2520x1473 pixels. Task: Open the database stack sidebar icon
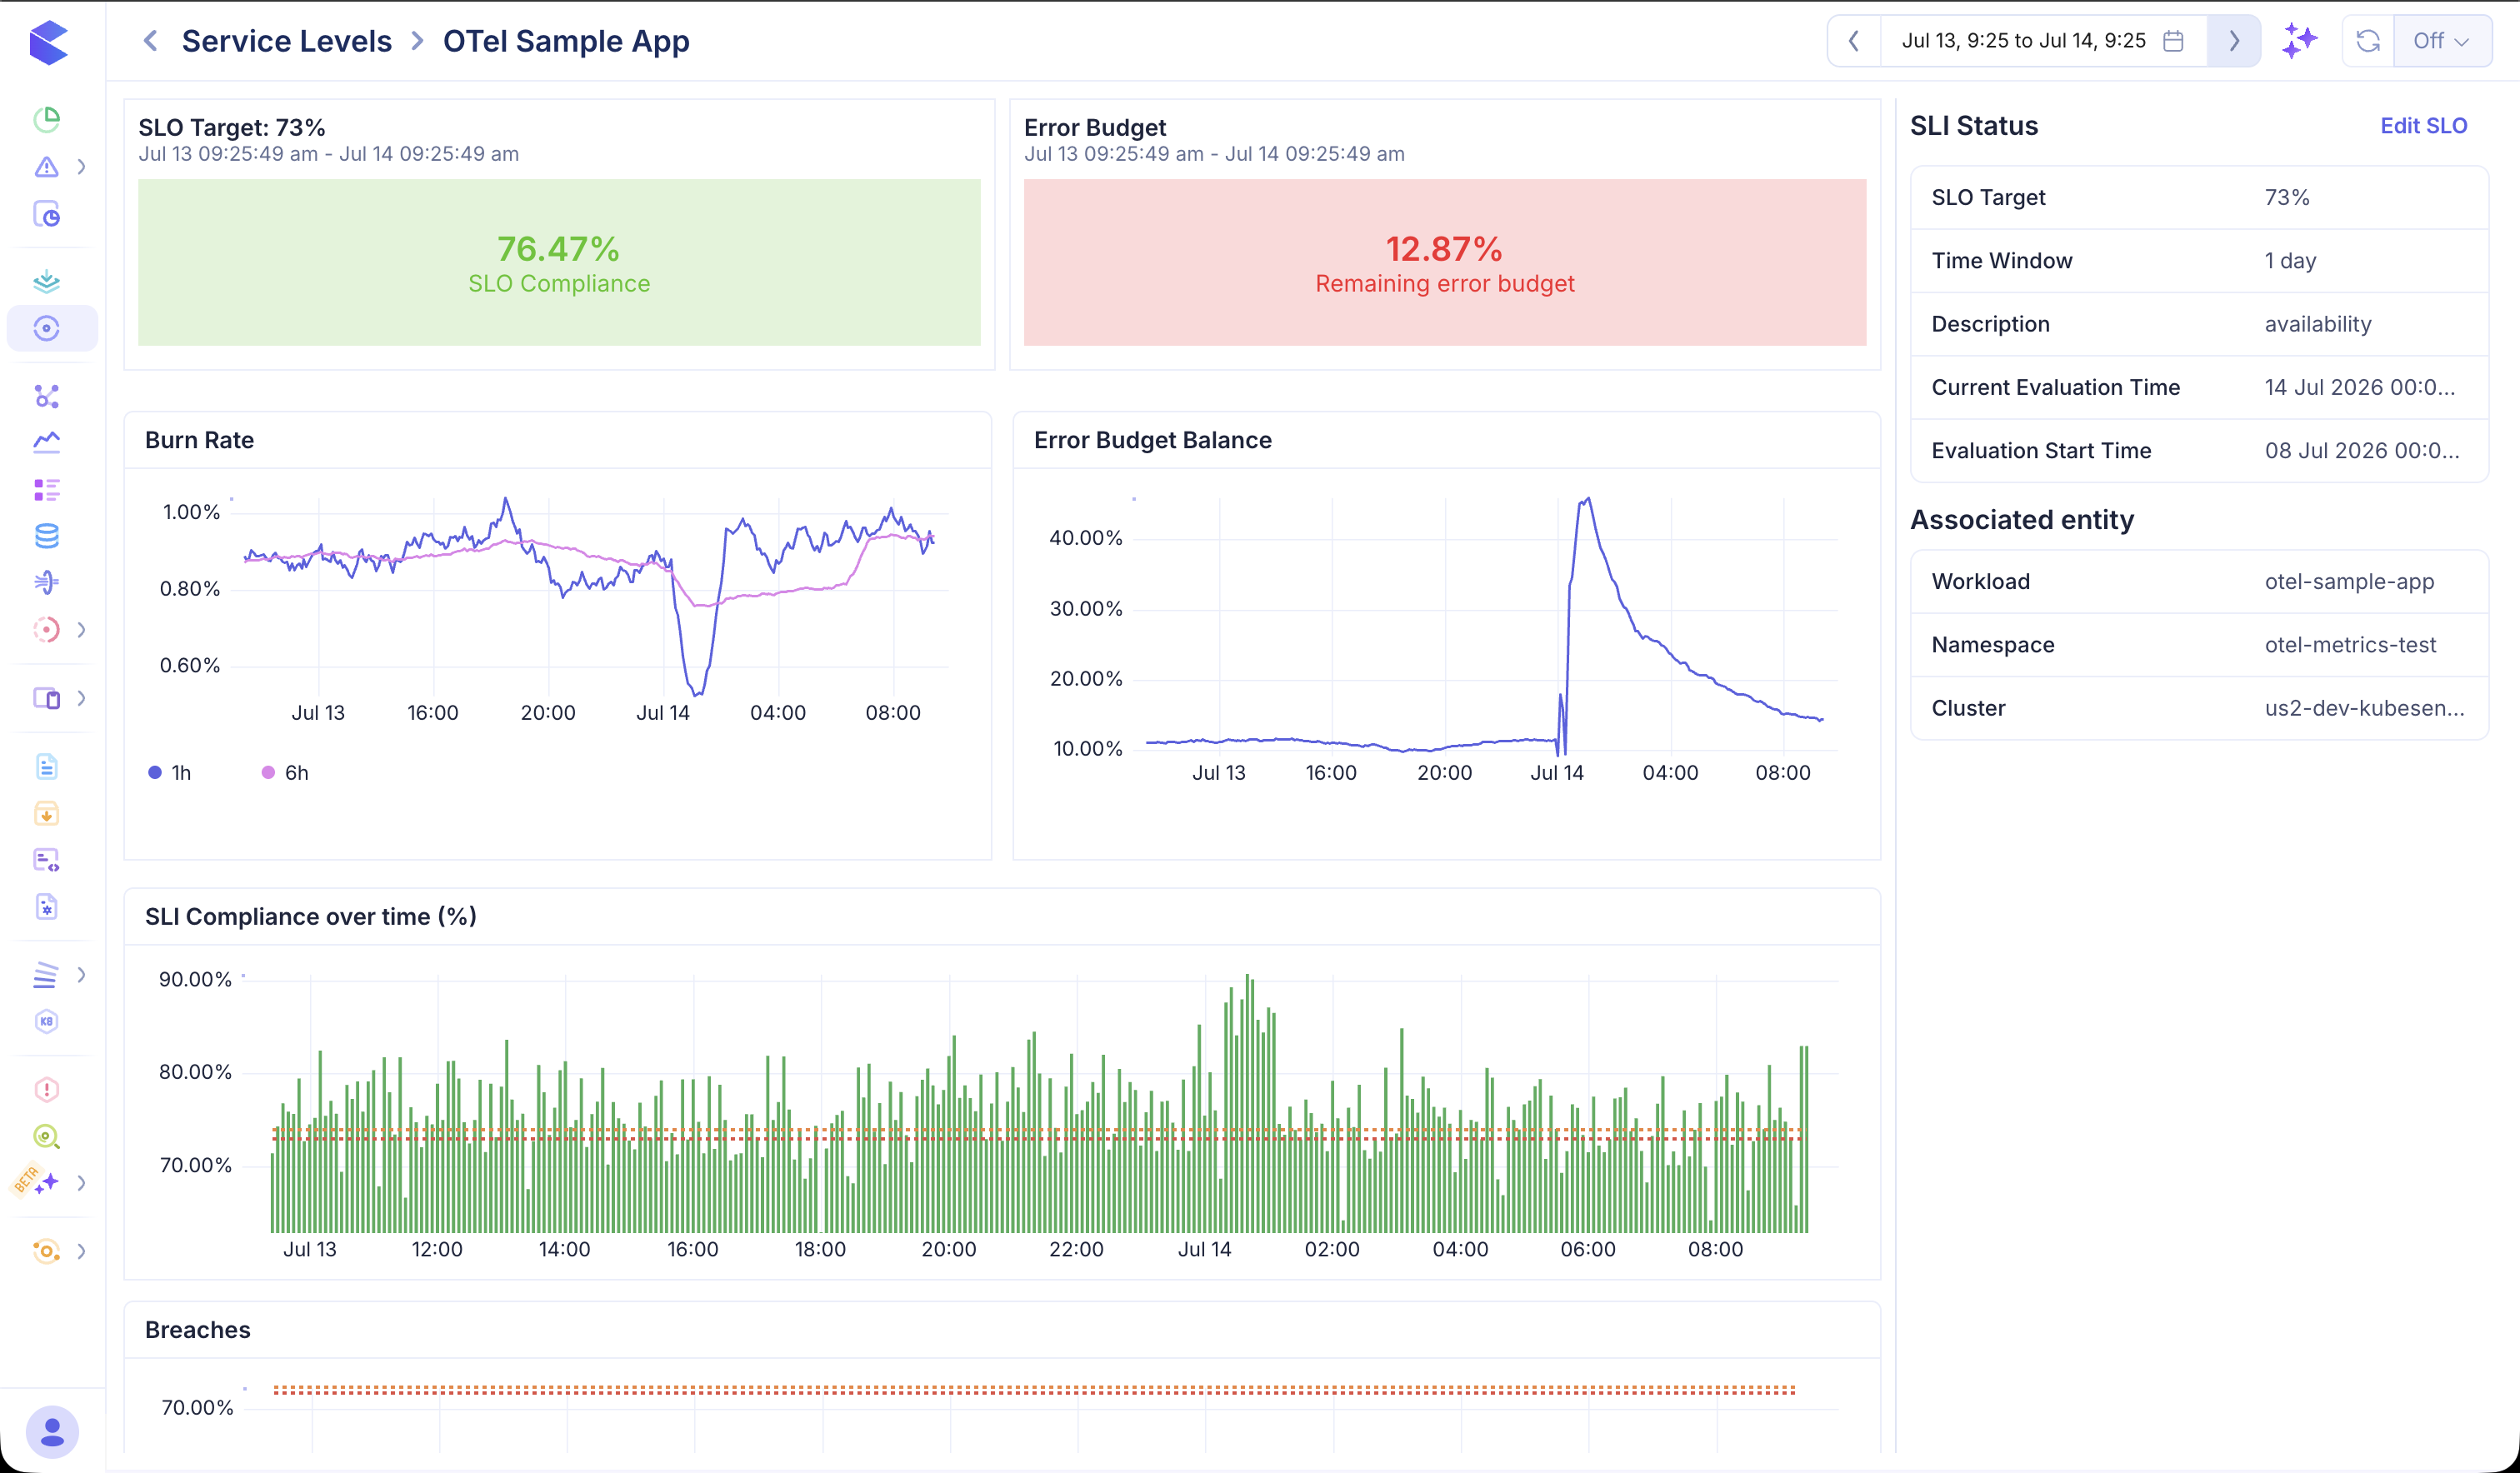click(x=47, y=536)
